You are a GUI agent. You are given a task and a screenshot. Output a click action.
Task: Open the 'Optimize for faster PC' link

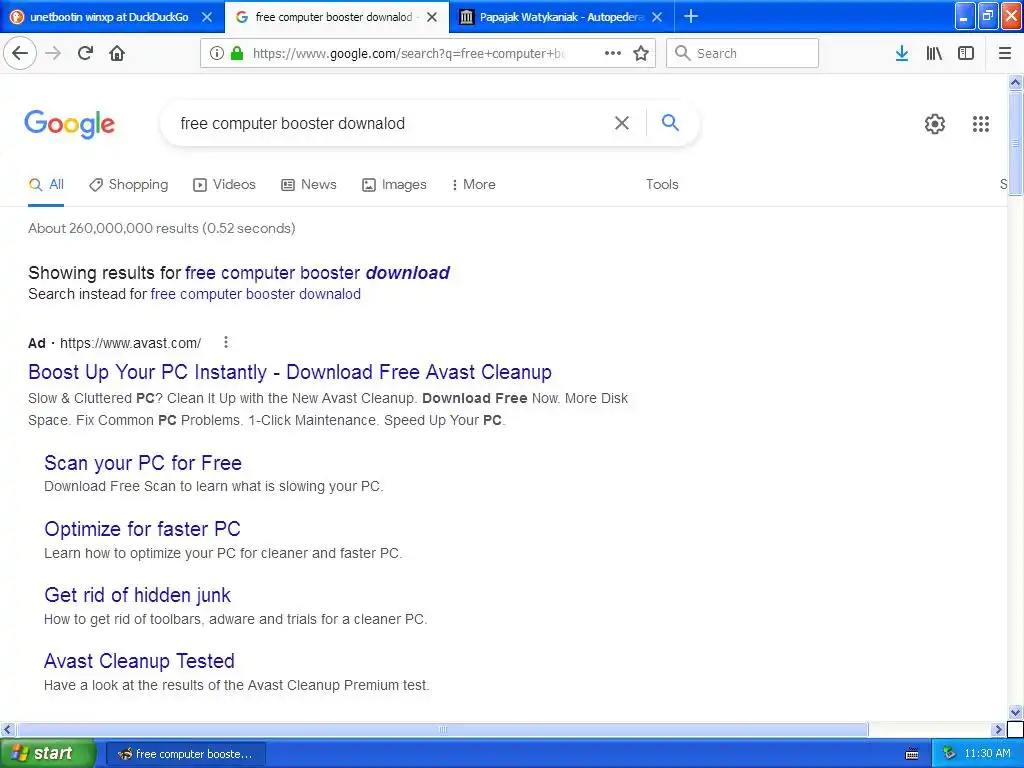pyautogui.click(x=142, y=529)
